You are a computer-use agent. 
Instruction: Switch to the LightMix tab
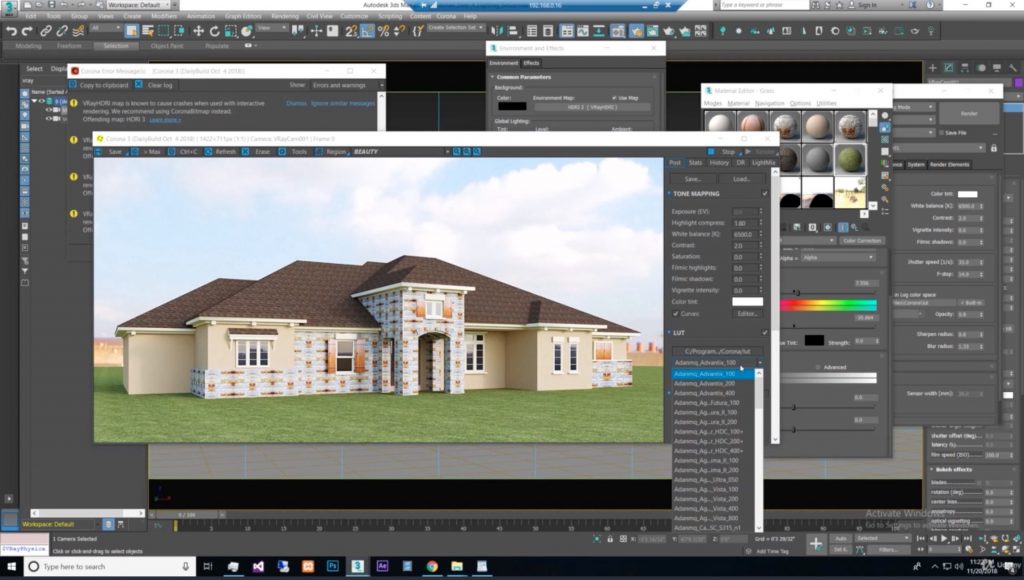pos(763,163)
